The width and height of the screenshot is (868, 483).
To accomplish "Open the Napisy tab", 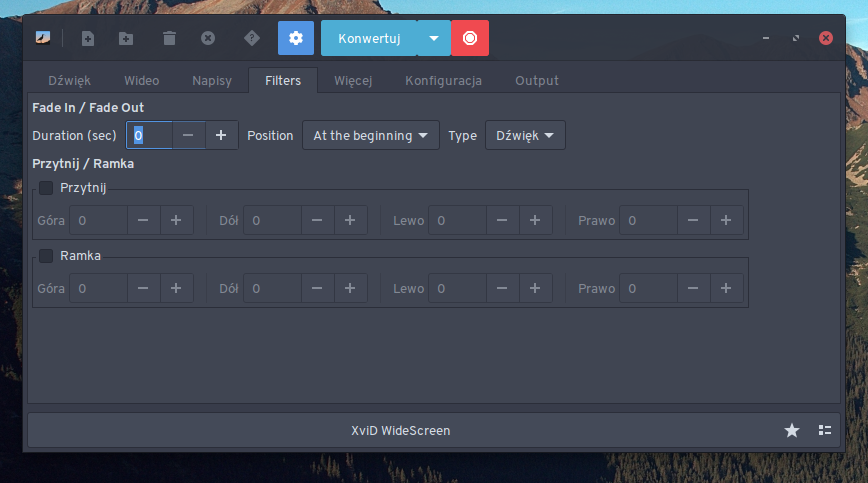I will [212, 81].
